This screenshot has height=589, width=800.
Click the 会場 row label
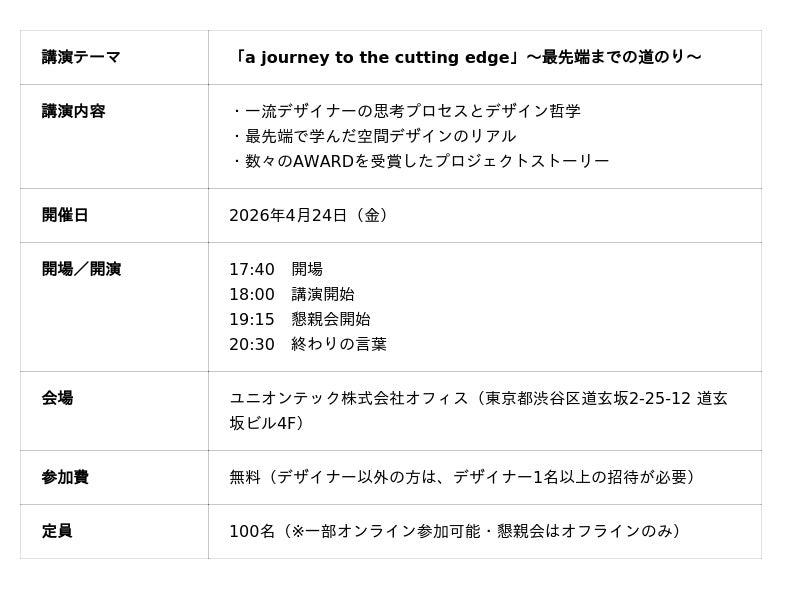tap(57, 398)
